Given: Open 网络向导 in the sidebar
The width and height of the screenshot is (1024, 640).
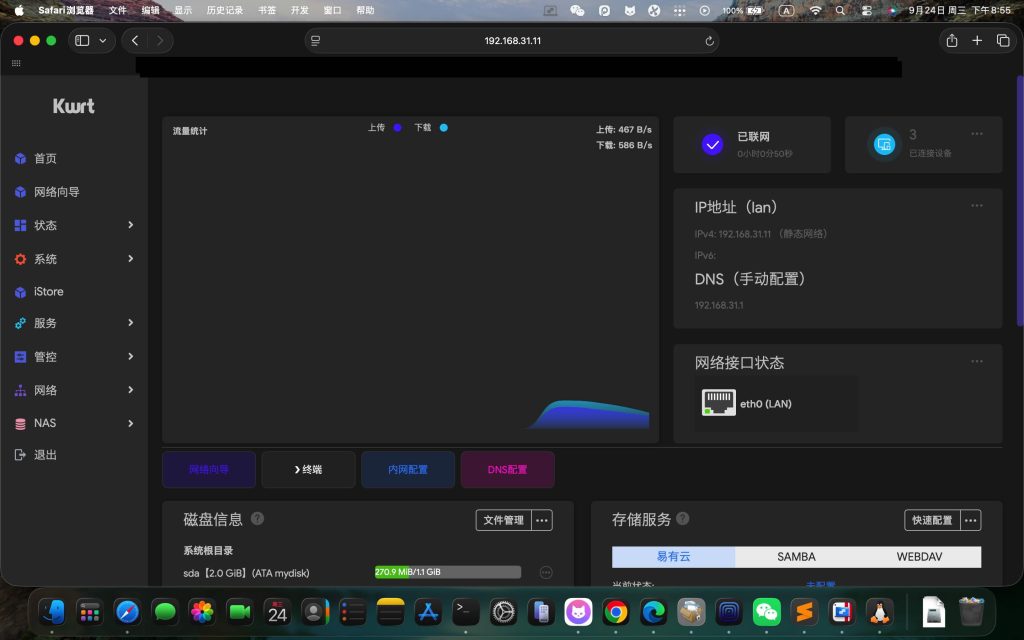Looking at the screenshot, I should 56,192.
